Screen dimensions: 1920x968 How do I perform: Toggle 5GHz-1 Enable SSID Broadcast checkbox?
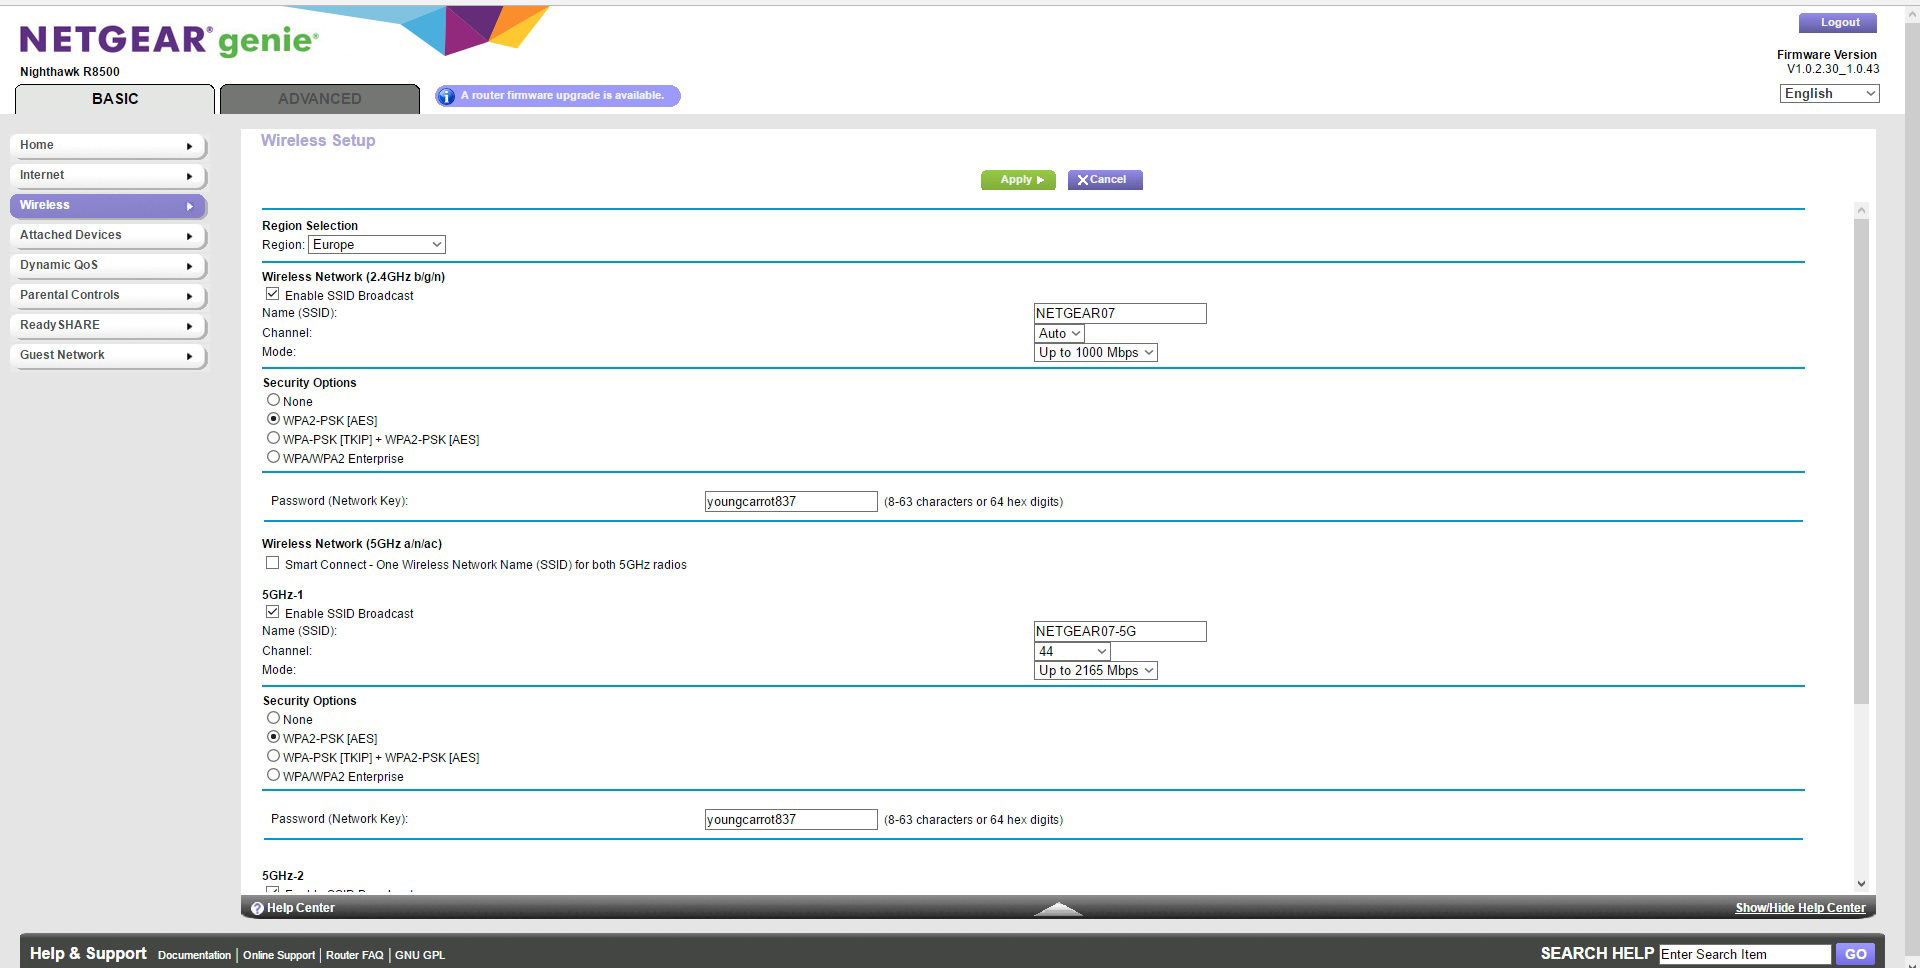(272, 612)
